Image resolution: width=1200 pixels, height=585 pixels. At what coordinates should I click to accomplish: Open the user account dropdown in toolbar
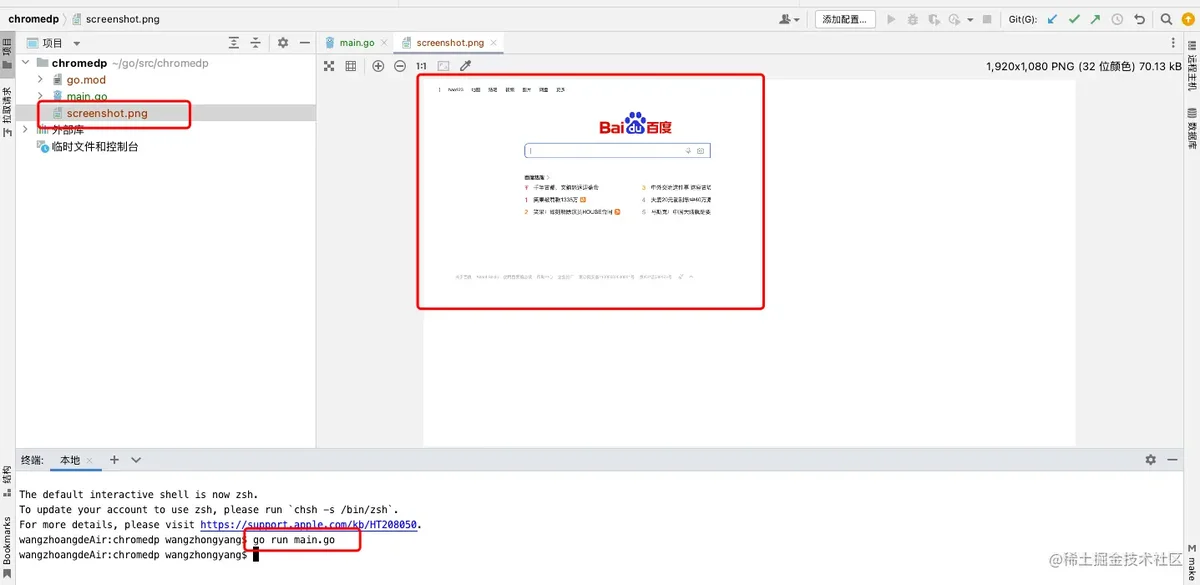click(x=789, y=19)
